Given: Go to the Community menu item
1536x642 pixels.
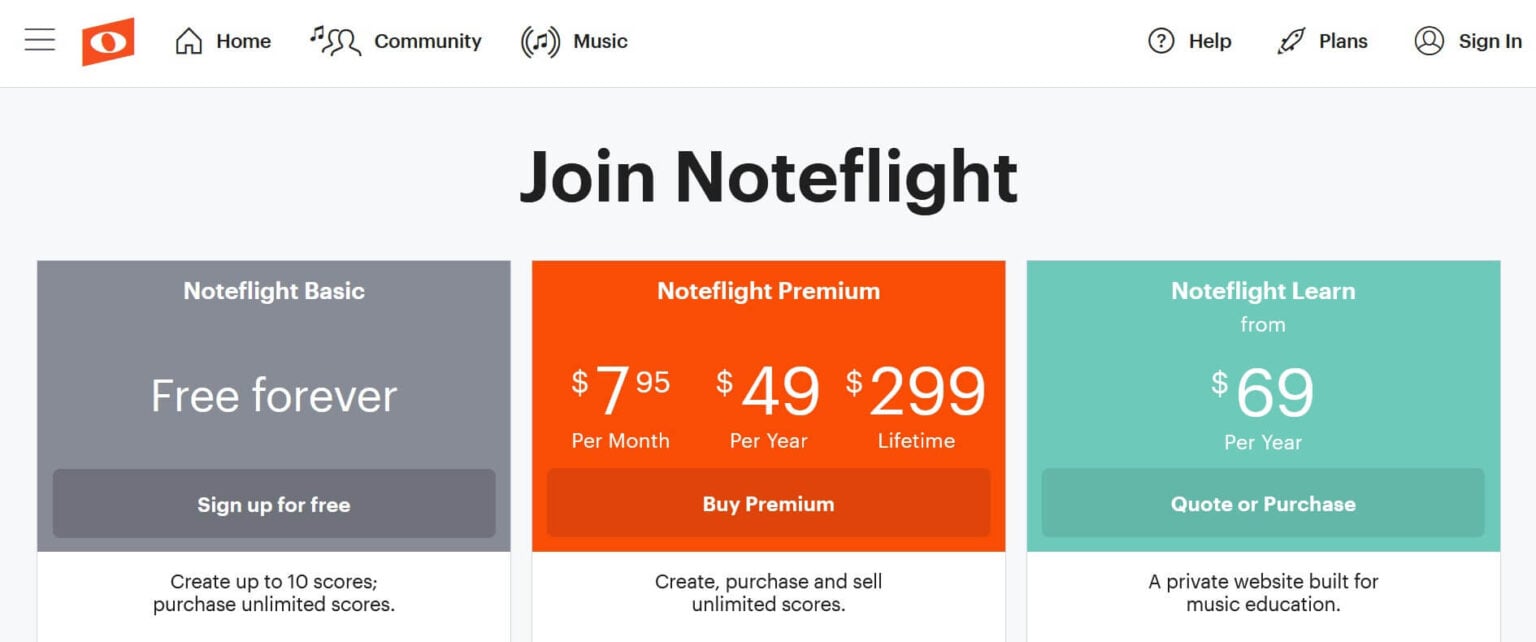Looking at the screenshot, I should click(428, 41).
